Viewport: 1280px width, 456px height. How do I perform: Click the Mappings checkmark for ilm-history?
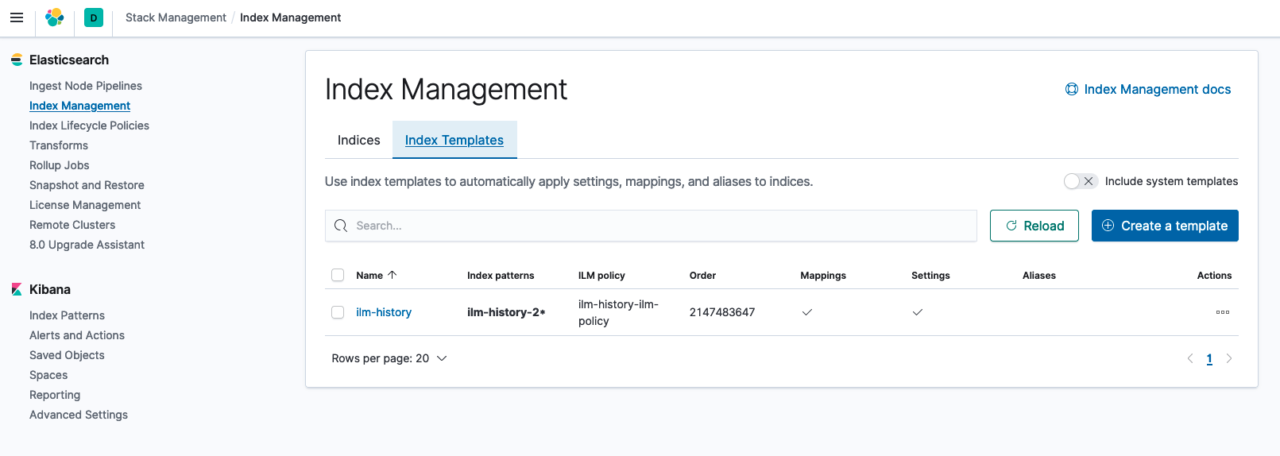click(x=807, y=312)
